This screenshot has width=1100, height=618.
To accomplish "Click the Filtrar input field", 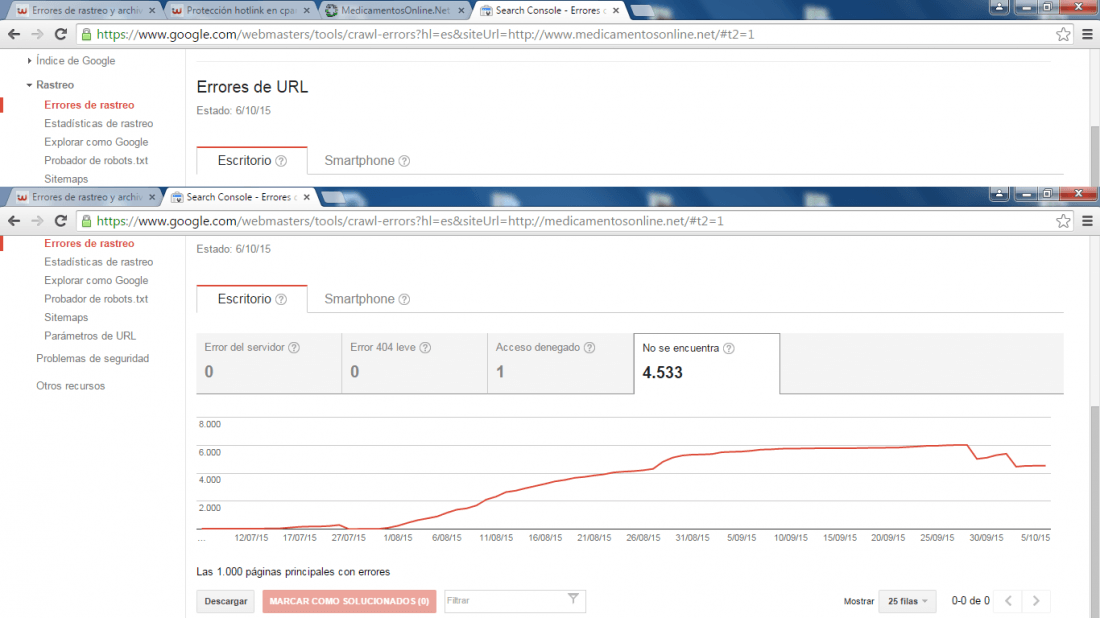I will 515,600.
